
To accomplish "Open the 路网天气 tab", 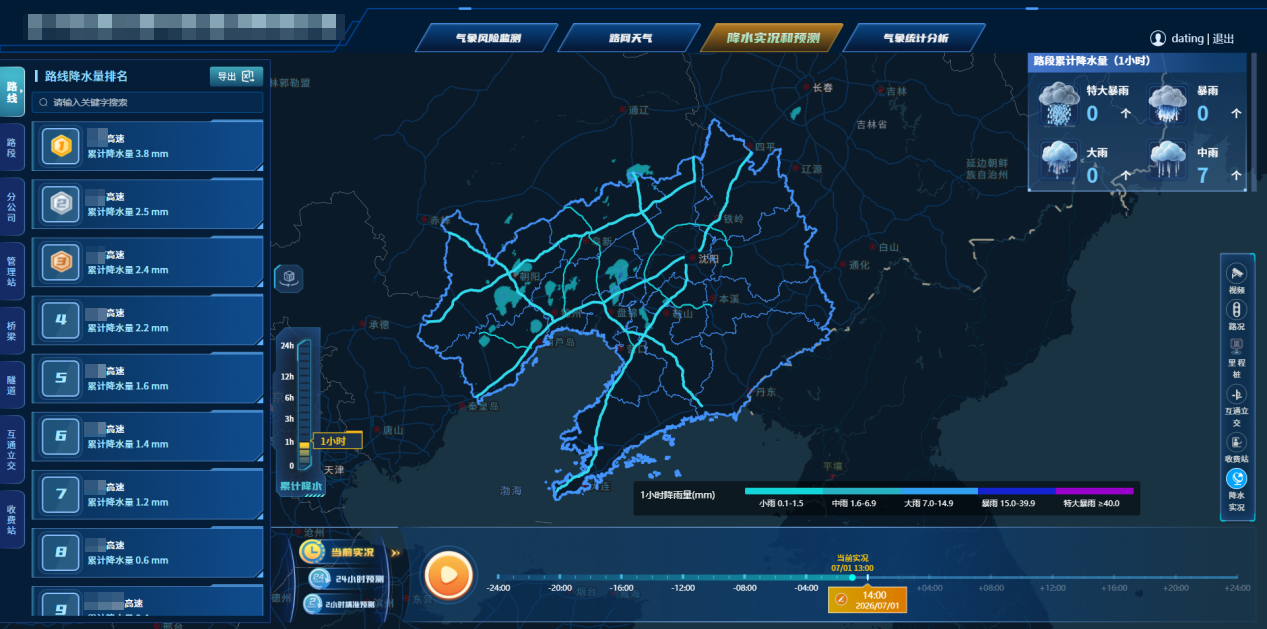I will point(630,38).
